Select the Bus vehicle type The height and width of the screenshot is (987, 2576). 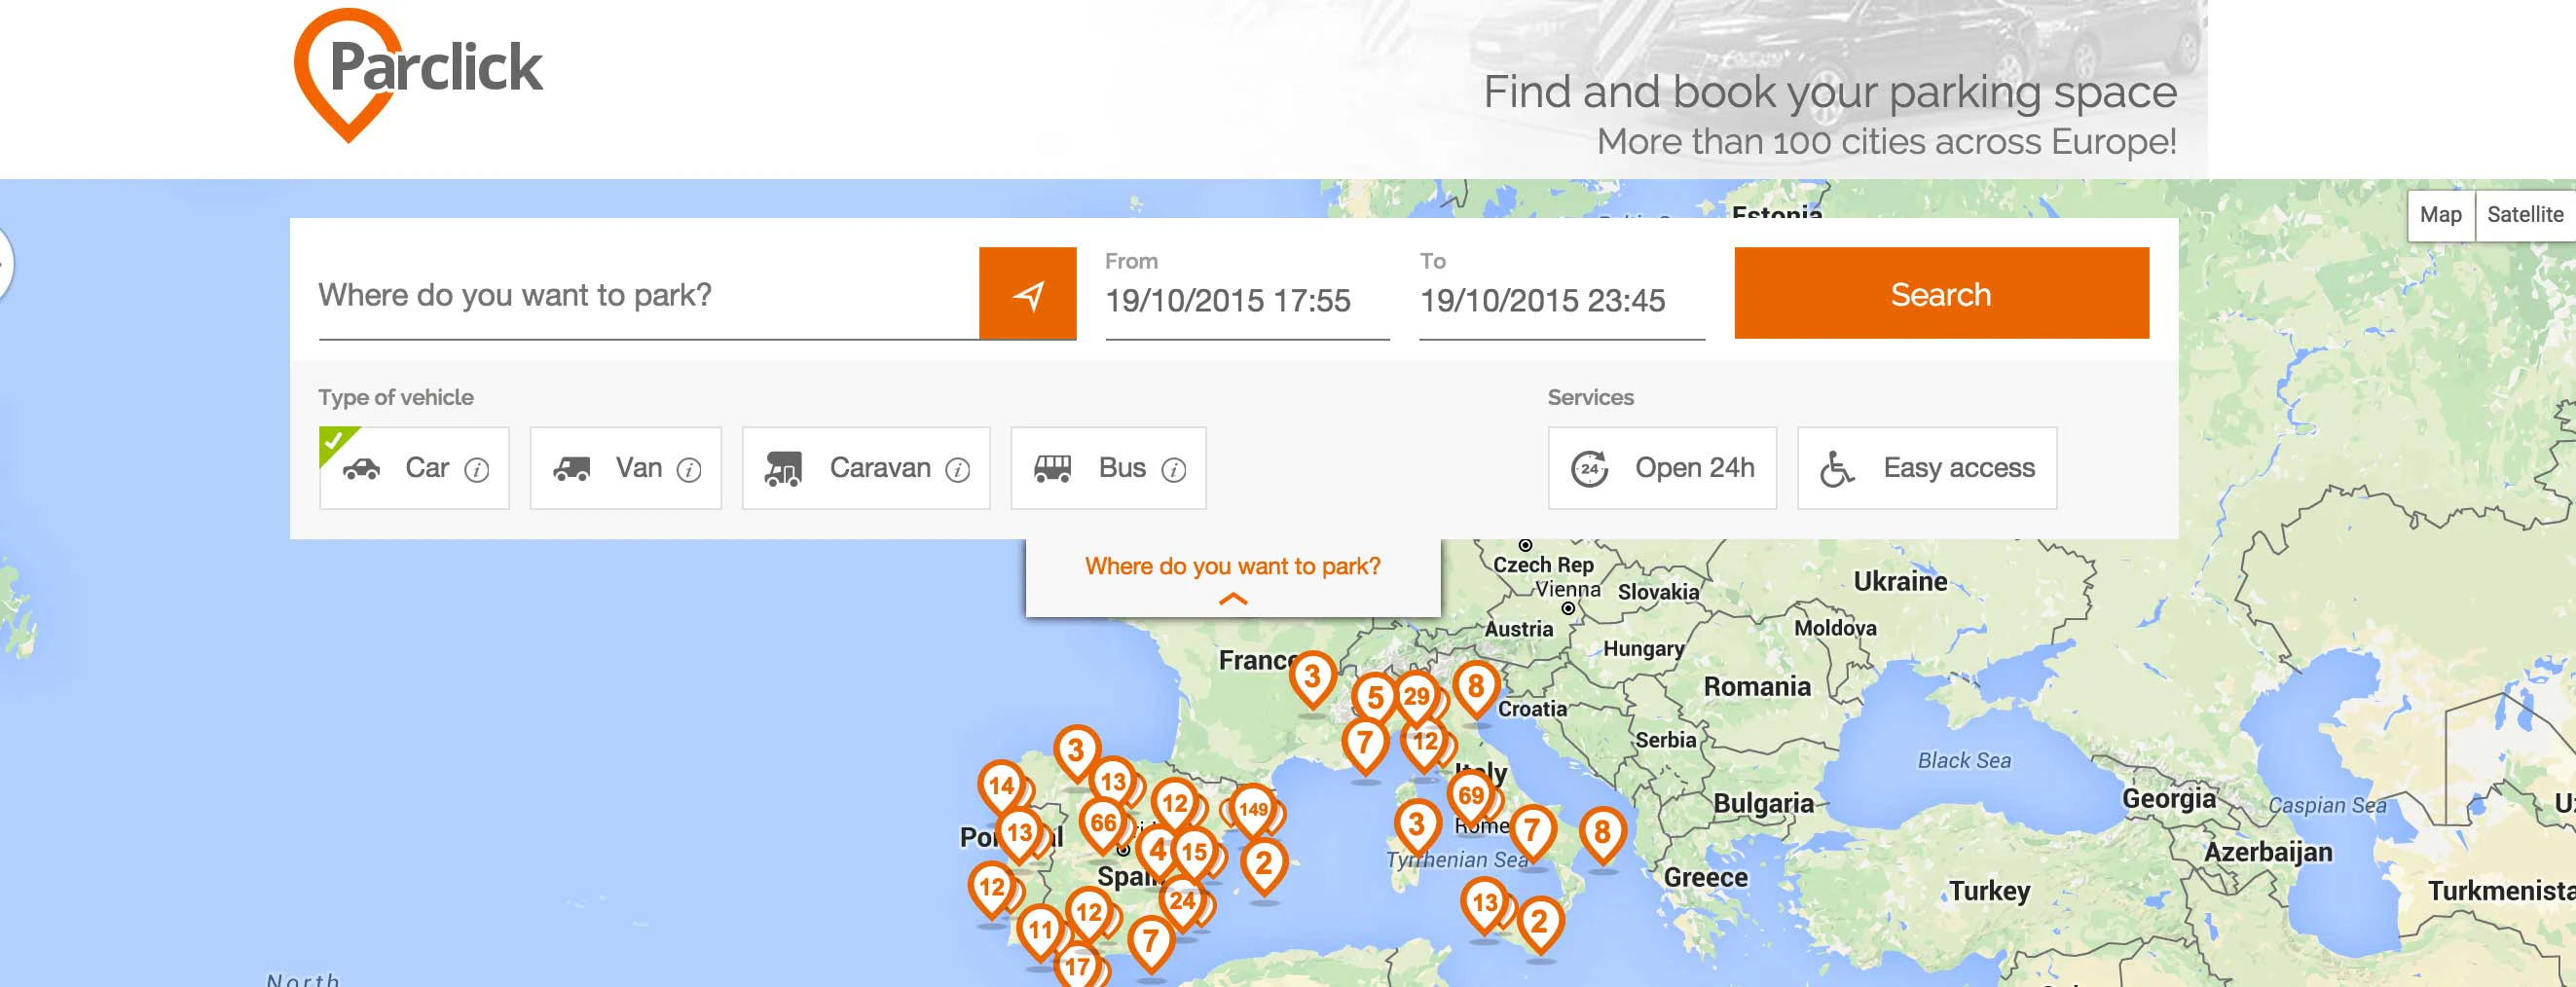(1108, 468)
